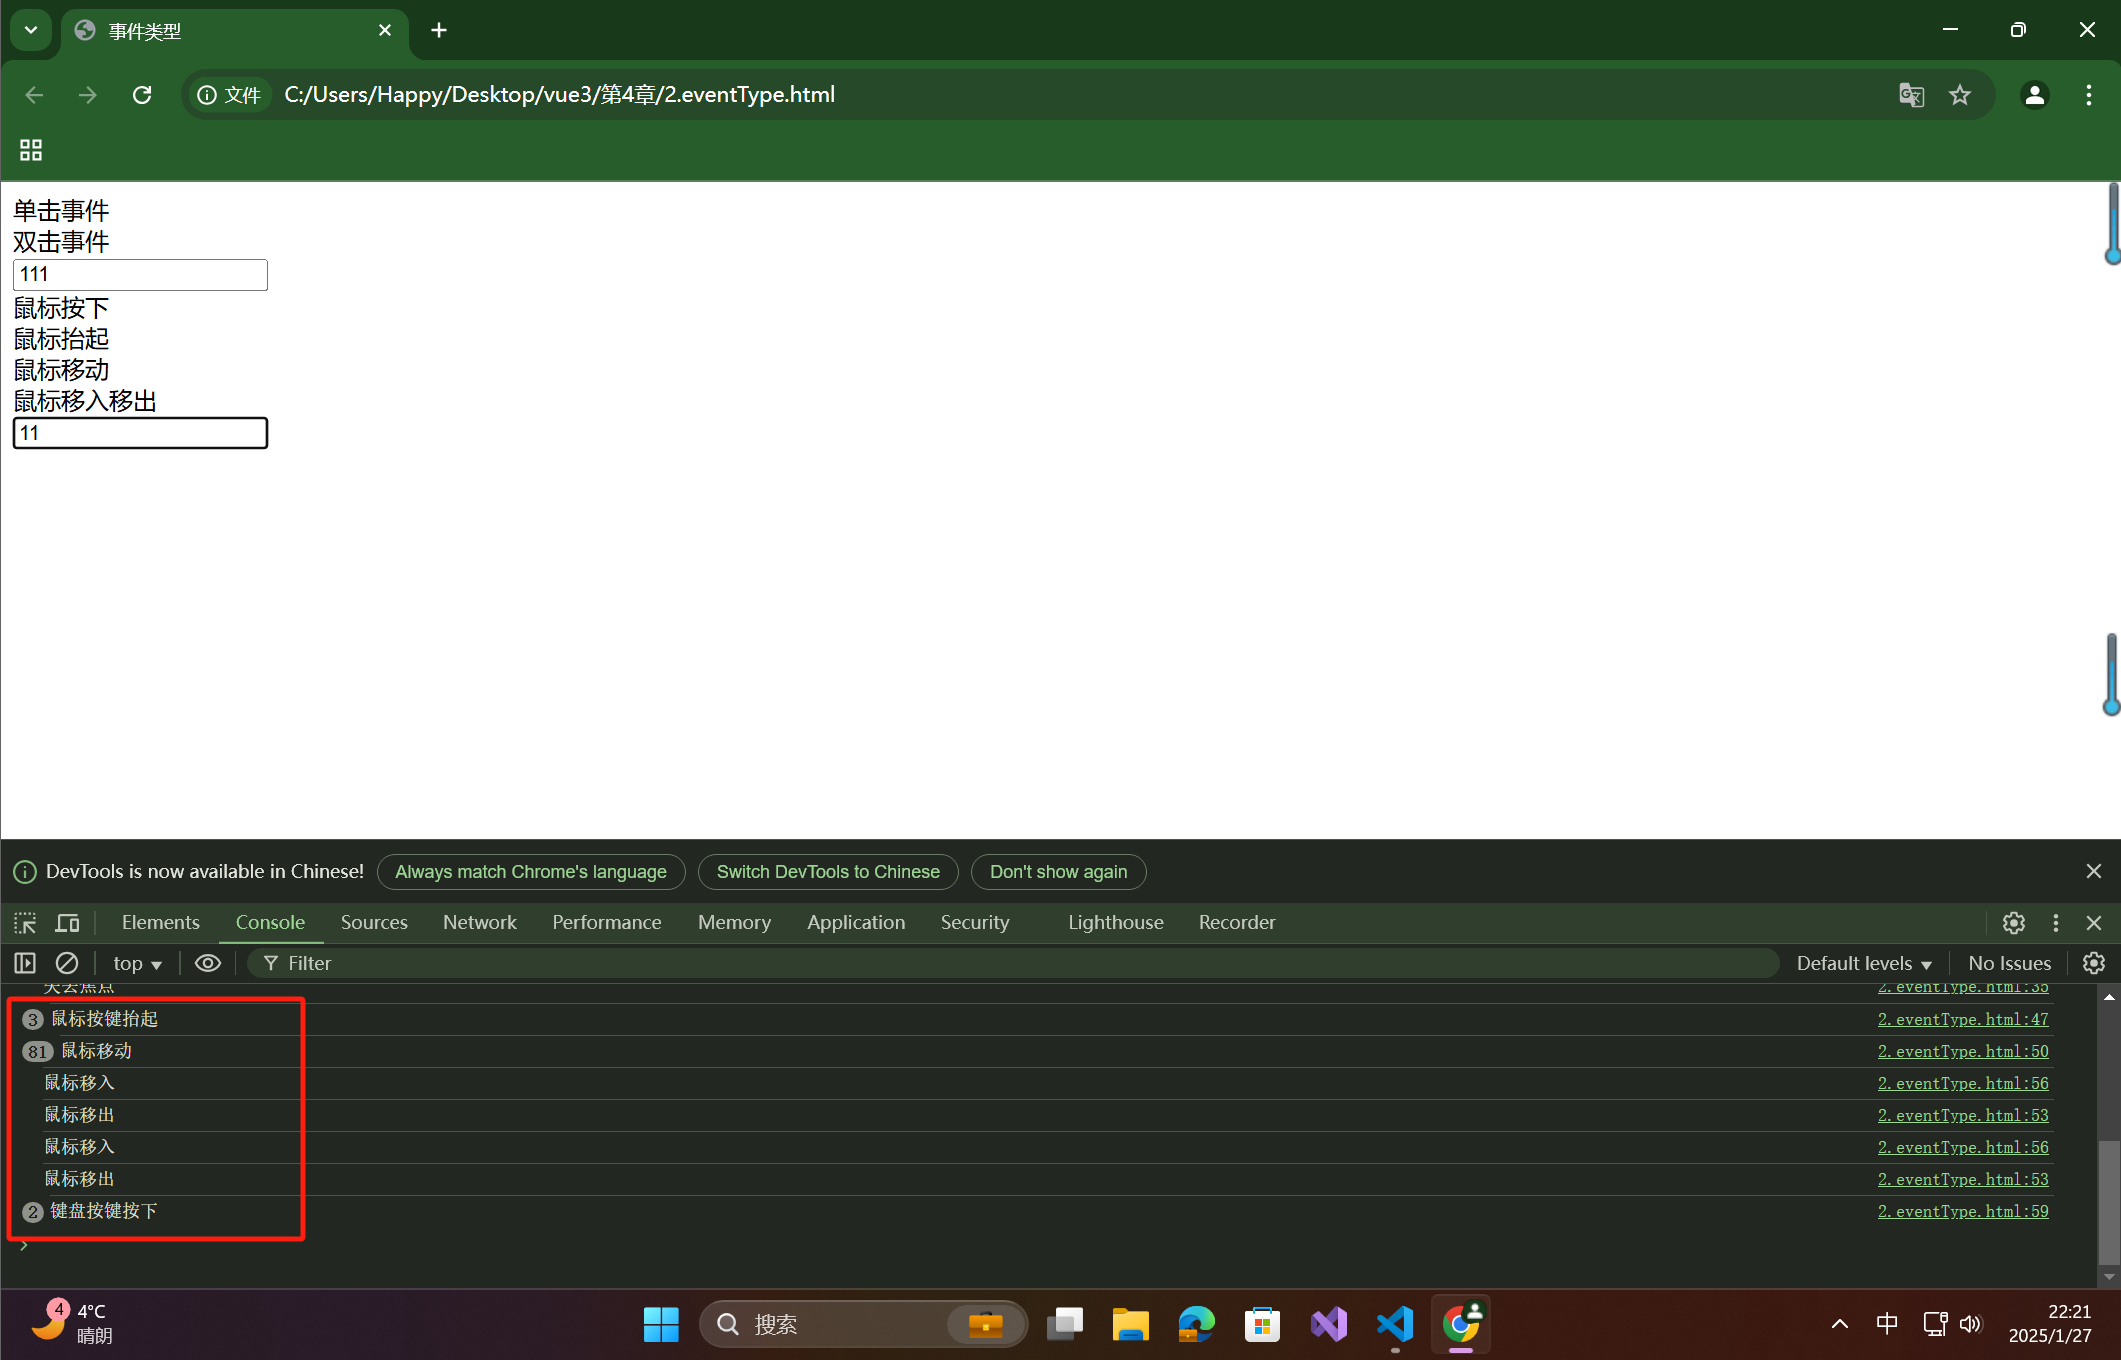Viewport: 2121px width, 1360px height.
Task: Open console settings gear icon
Action: click(2093, 963)
